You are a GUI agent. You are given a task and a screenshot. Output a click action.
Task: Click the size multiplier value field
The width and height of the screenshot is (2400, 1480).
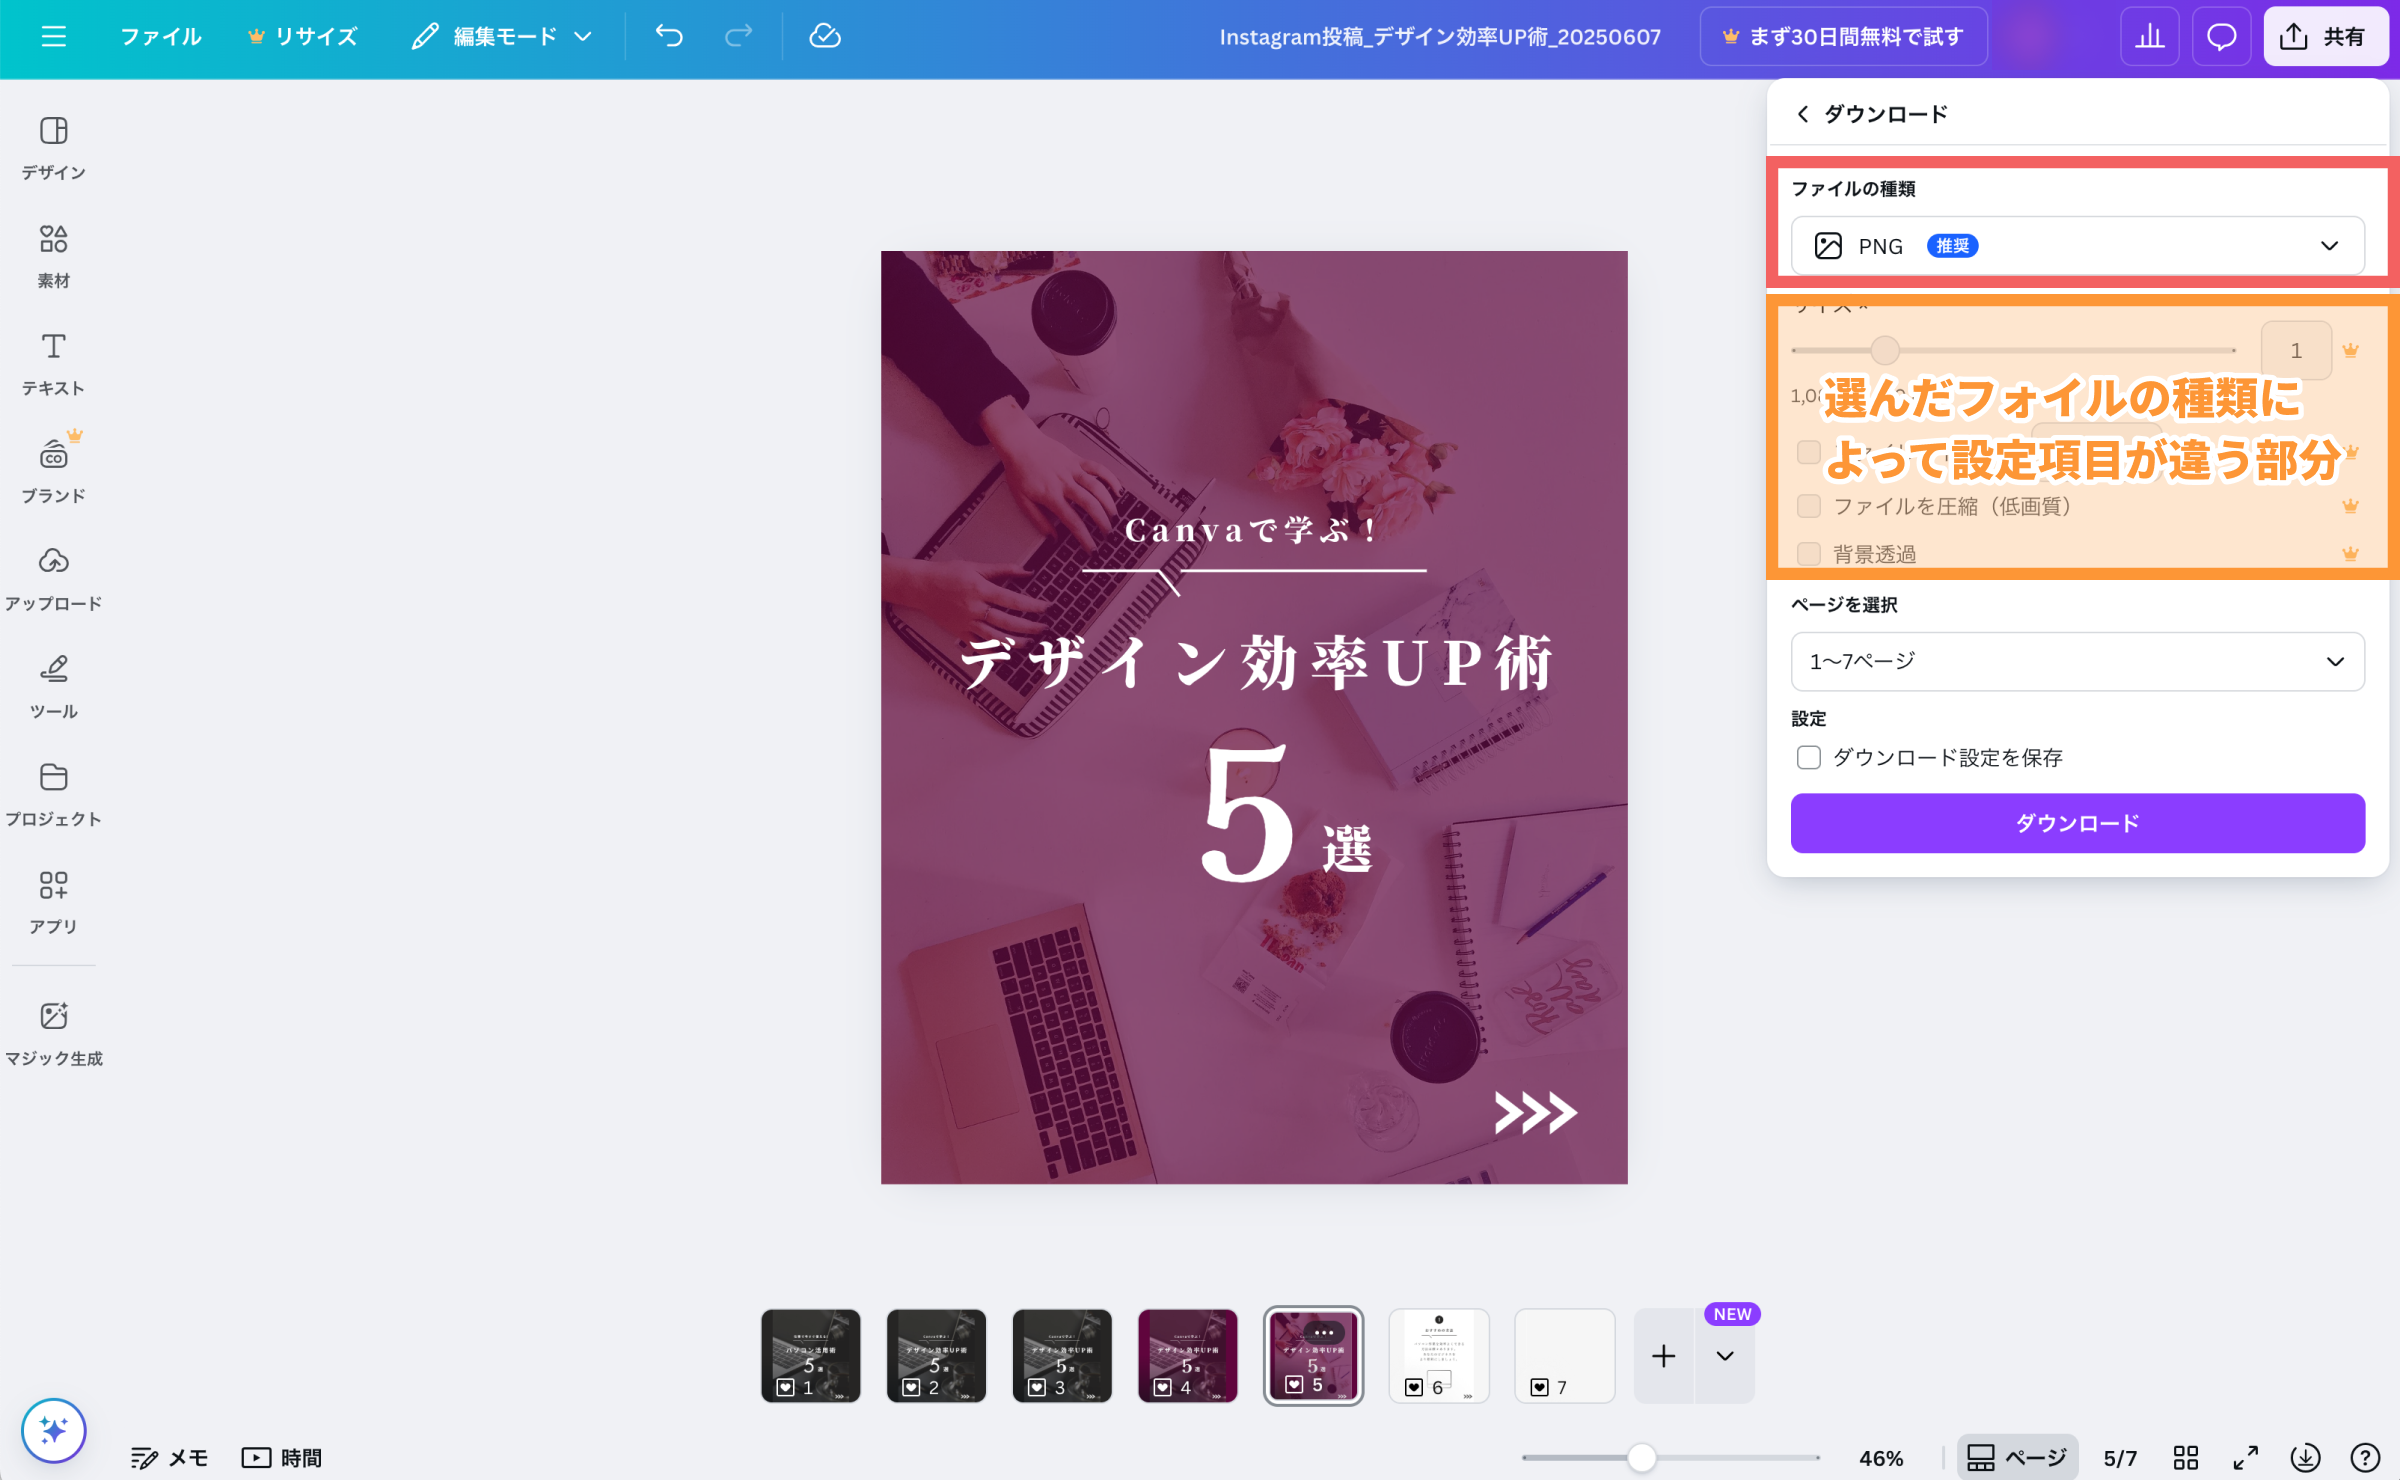click(2296, 350)
